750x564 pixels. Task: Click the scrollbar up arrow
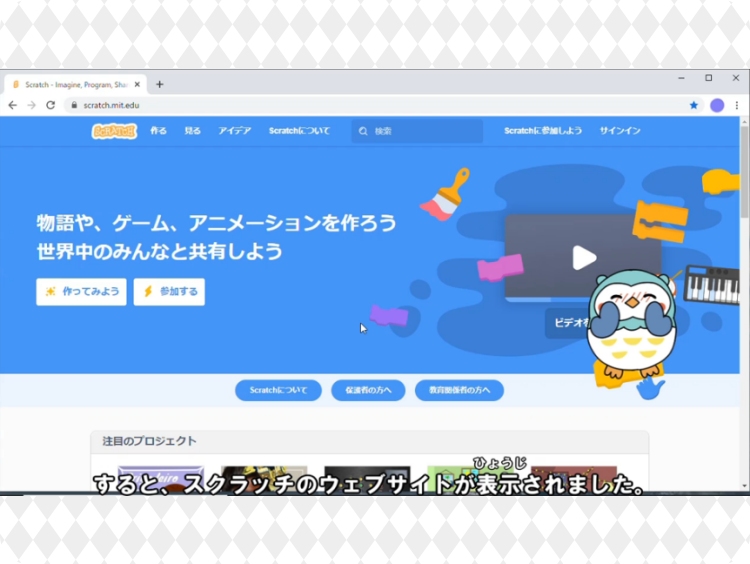[x=744, y=122]
